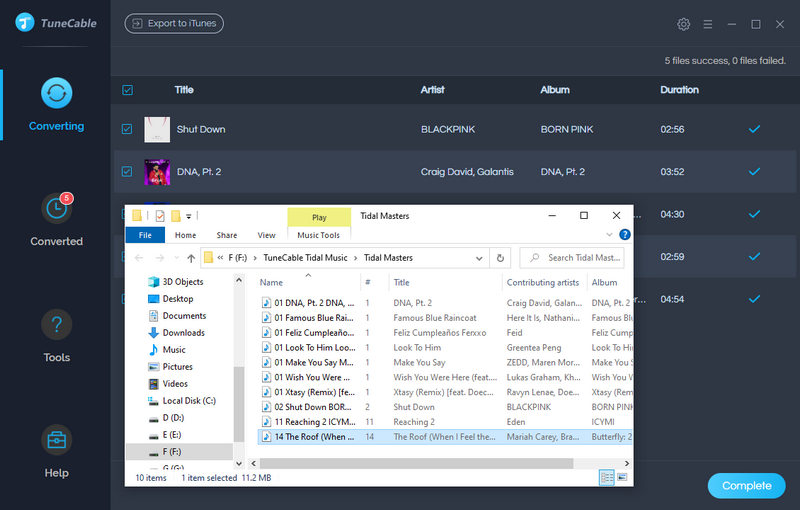Click the Complete button
The image size is (800, 510).
point(746,486)
